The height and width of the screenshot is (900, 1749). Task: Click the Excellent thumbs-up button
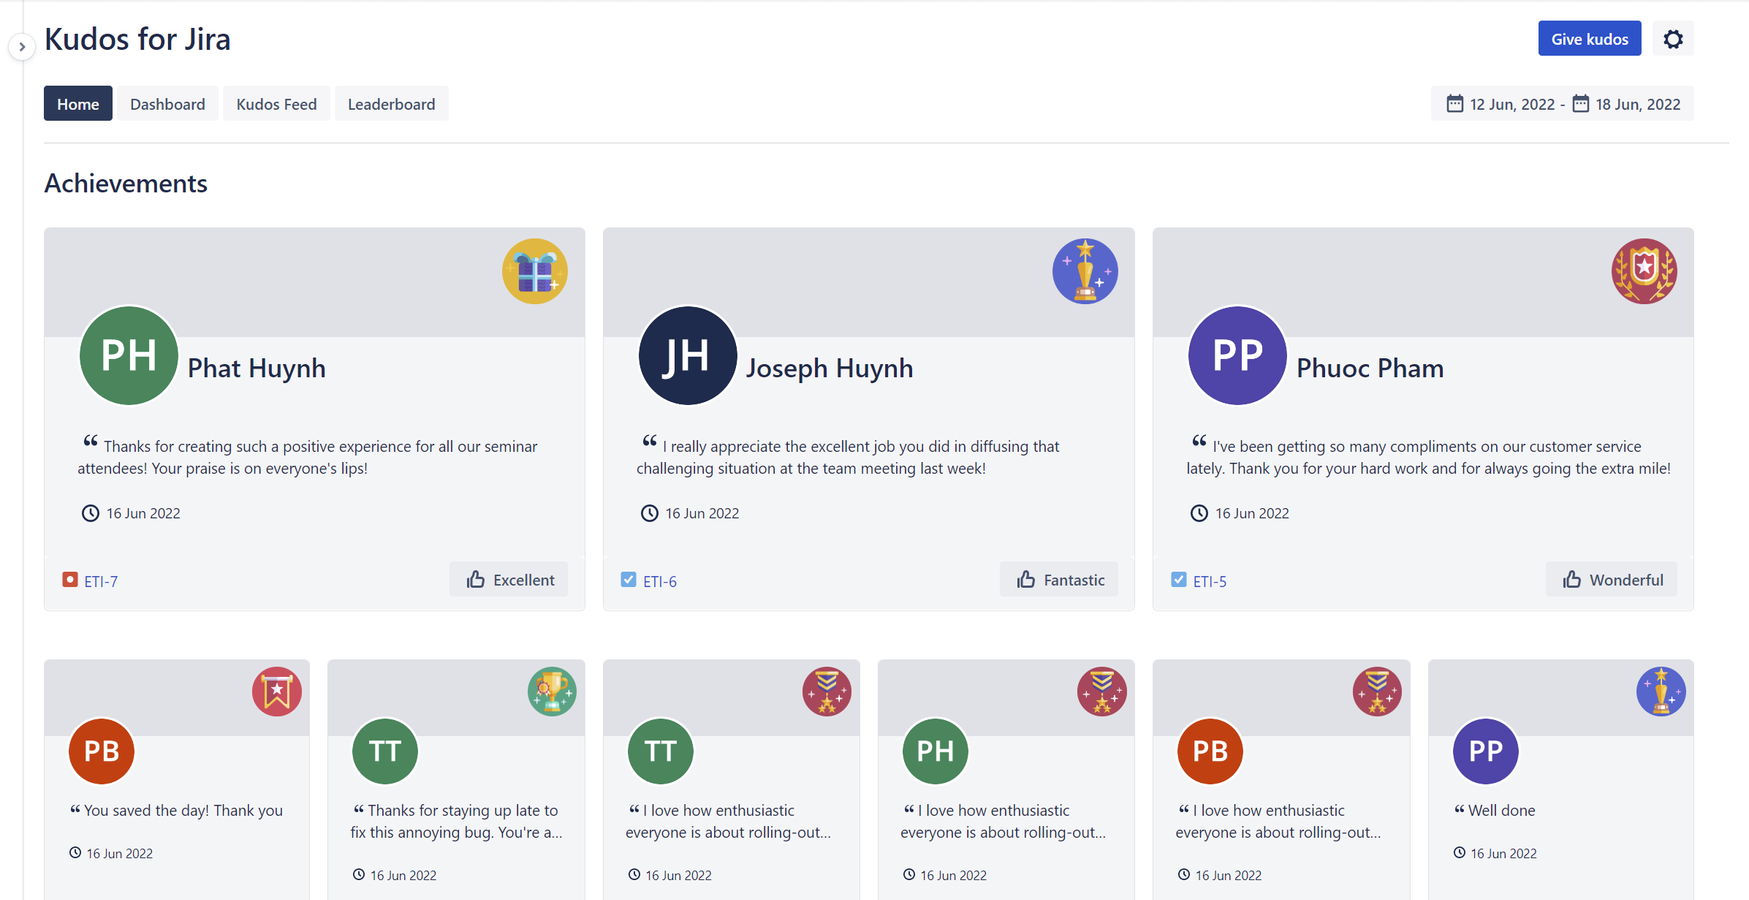[x=509, y=580]
